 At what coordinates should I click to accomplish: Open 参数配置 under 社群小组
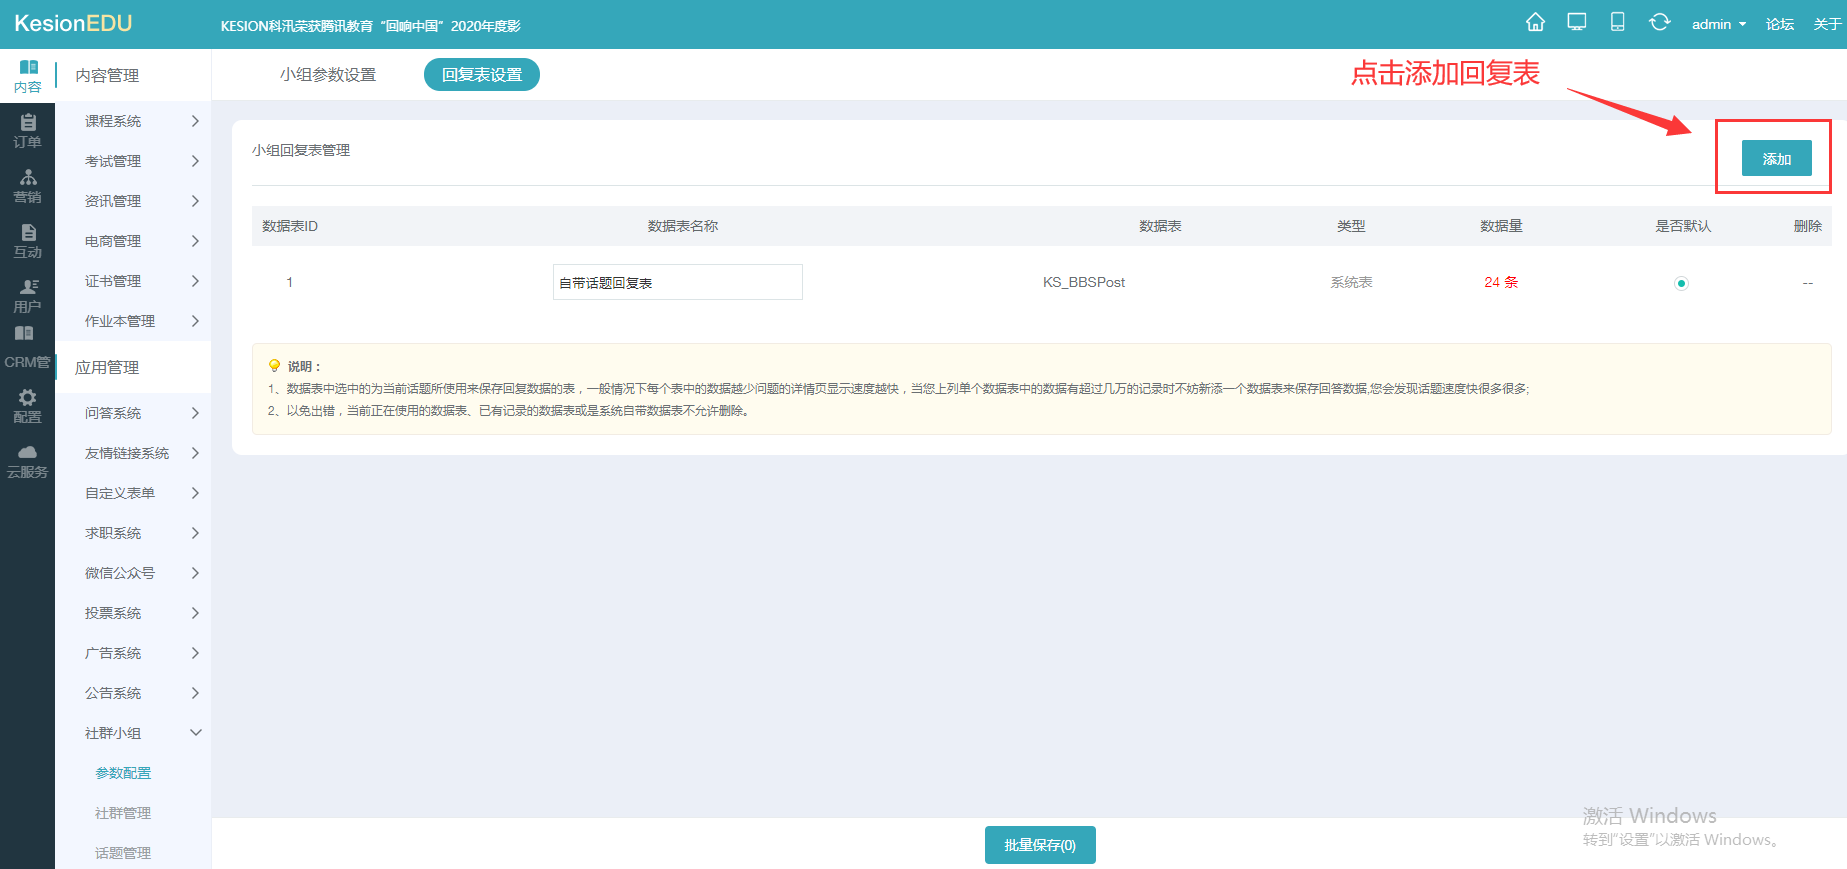click(123, 773)
